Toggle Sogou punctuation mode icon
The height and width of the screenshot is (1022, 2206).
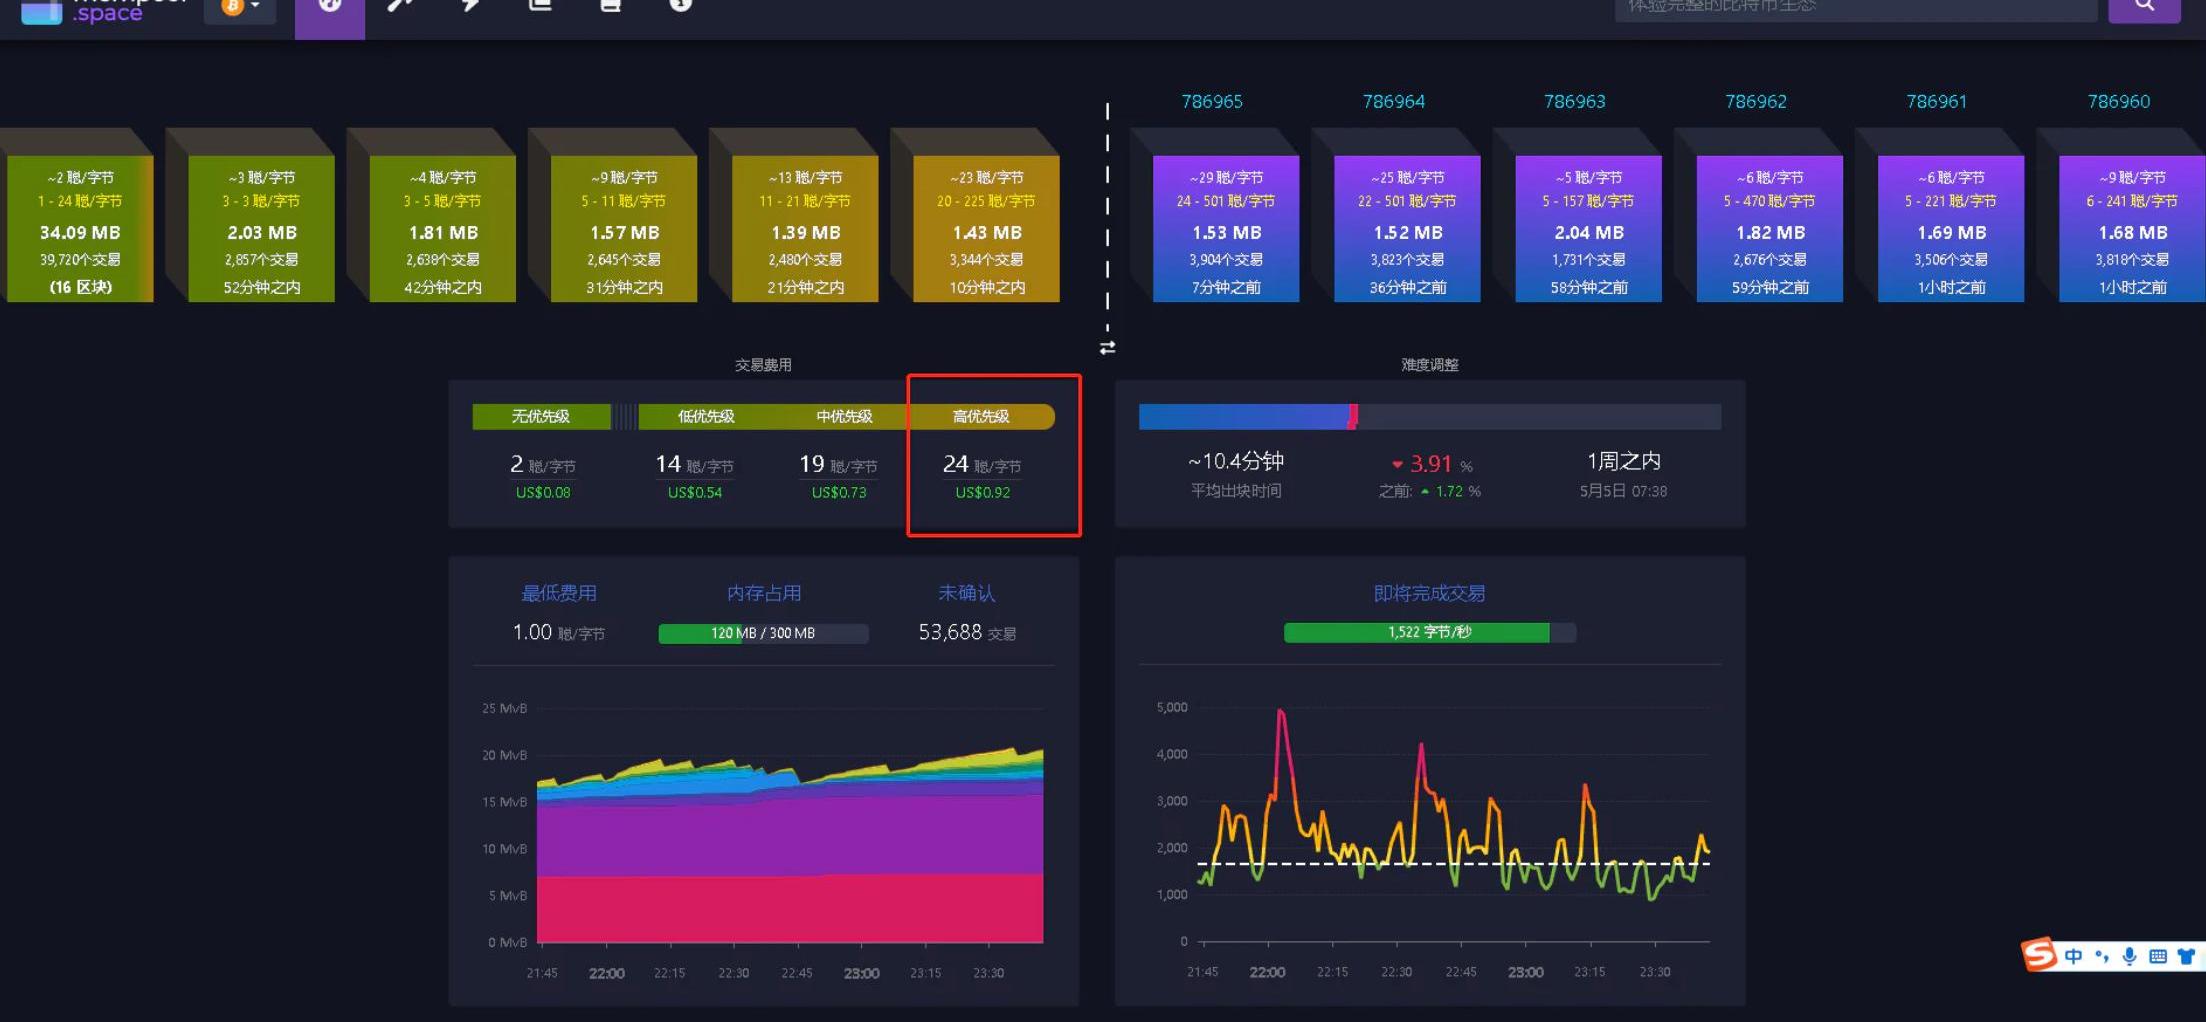click(2101, 956)
